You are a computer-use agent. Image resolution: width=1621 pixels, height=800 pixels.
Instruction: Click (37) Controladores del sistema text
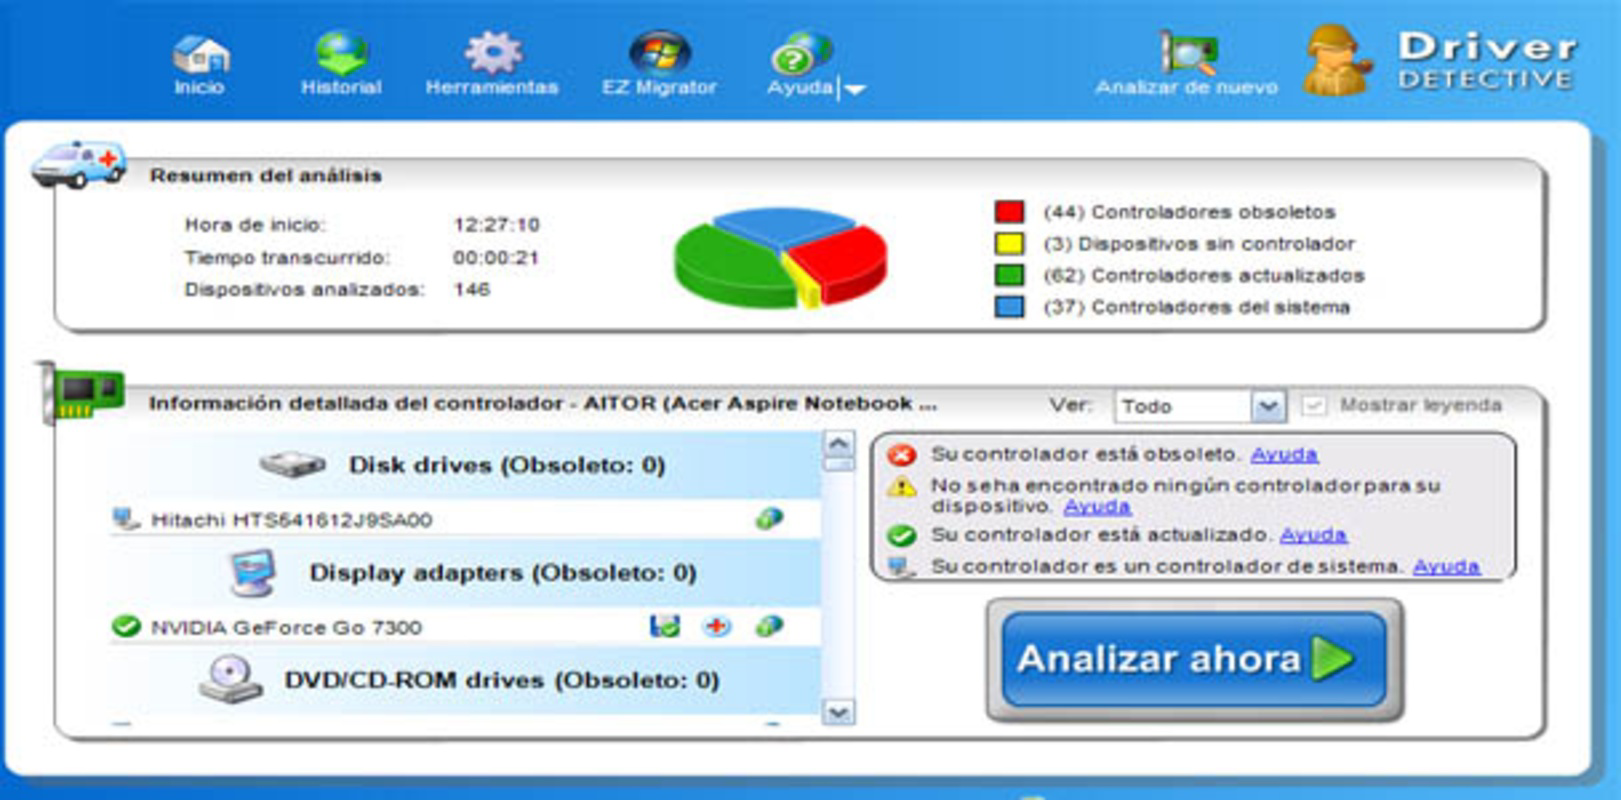pyautogui.click(x=1196, y=307)
